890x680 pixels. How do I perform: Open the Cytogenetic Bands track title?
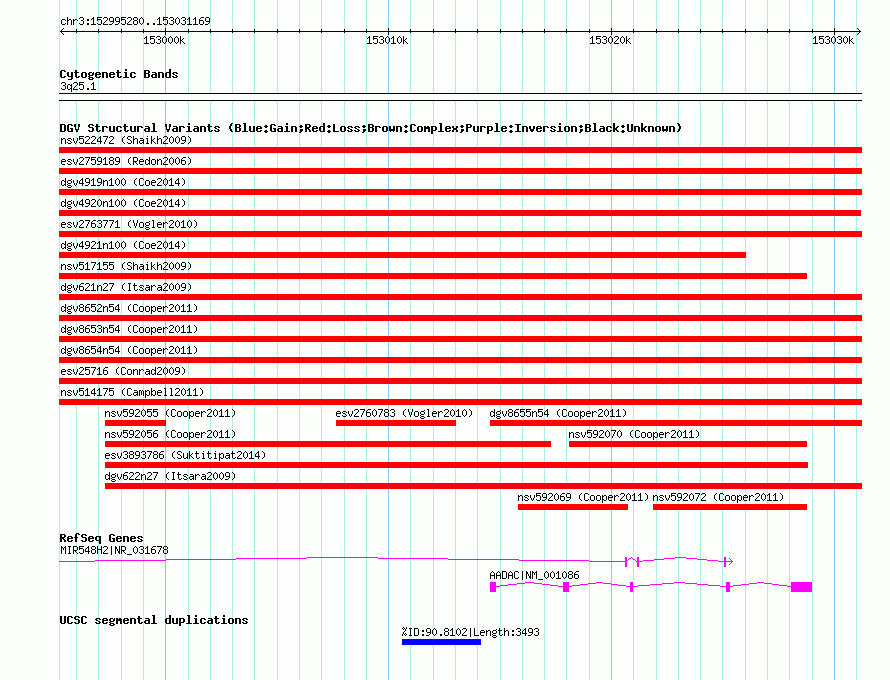pos(119,74)
